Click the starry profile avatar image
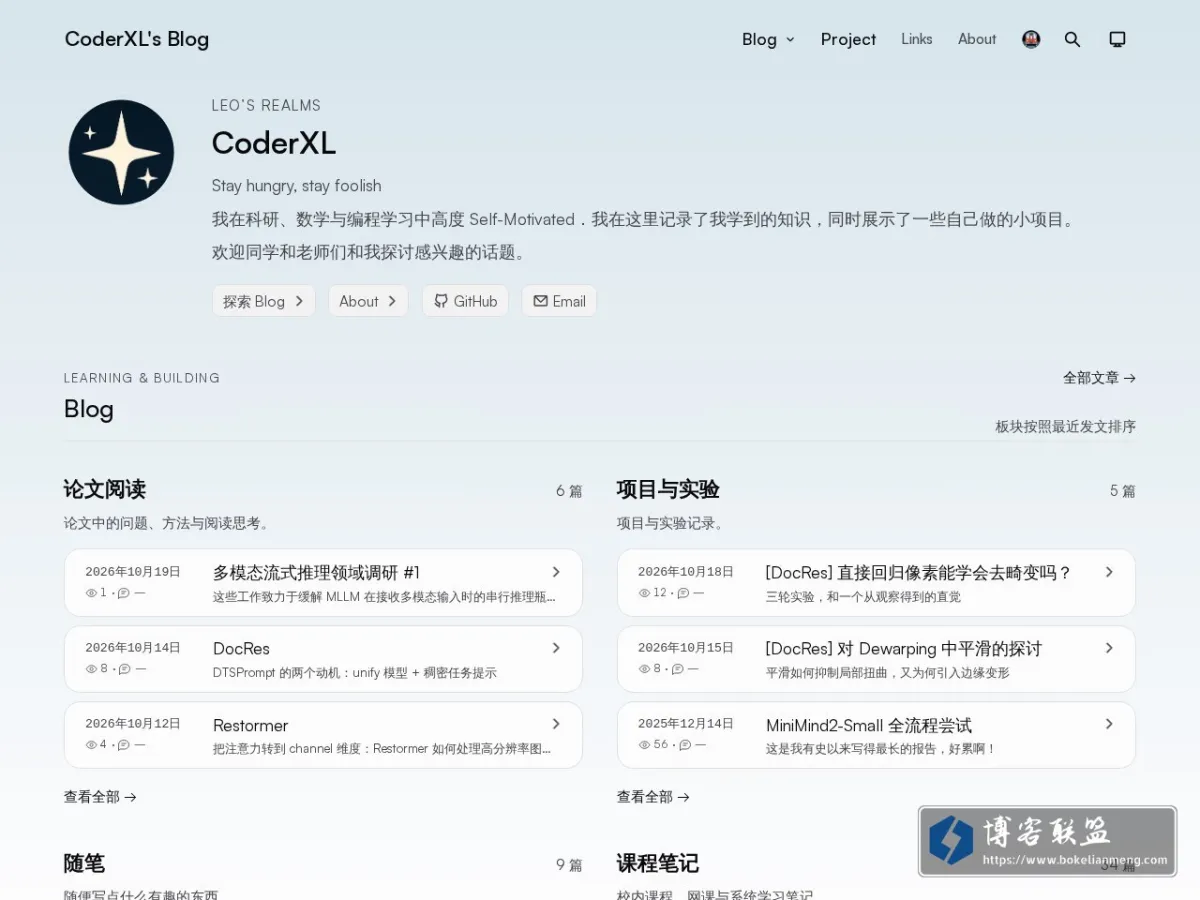The height and width of the screenshot is (900, 1200). coord(121,152)
